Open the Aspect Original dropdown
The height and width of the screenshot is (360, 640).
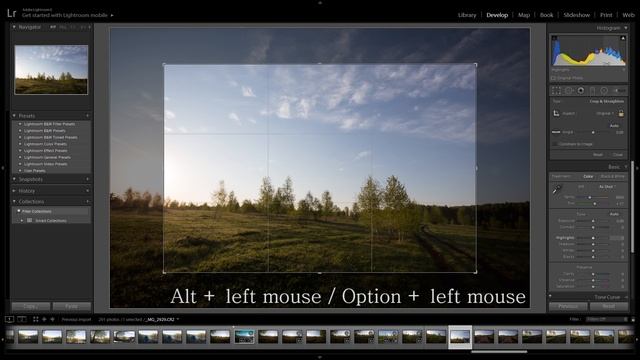click(605, 113)
